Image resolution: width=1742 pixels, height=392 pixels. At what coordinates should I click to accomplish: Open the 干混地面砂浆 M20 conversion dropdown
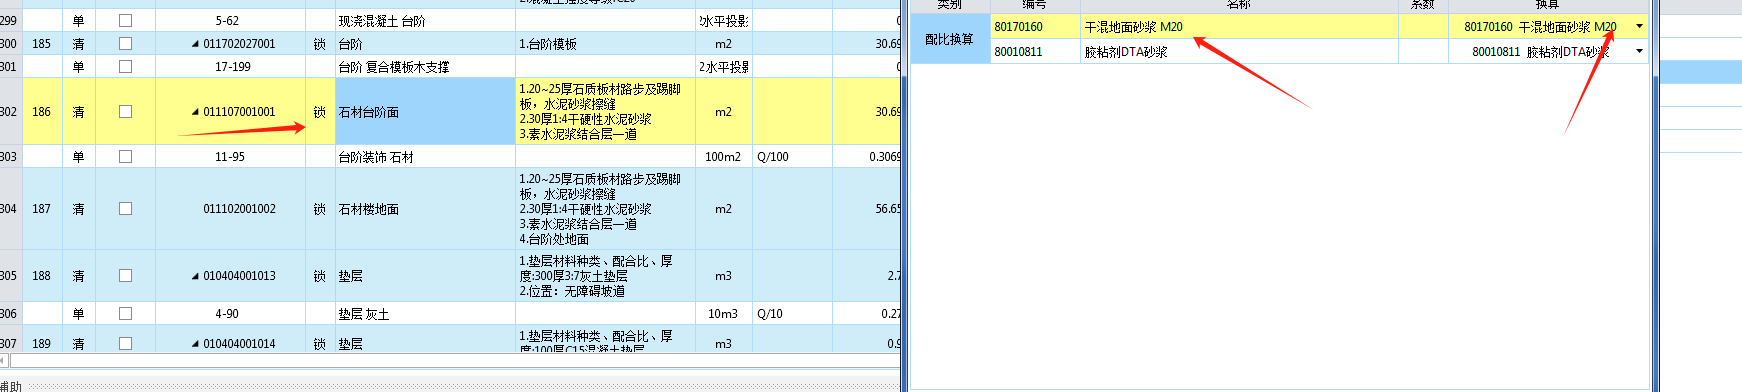1639,27
